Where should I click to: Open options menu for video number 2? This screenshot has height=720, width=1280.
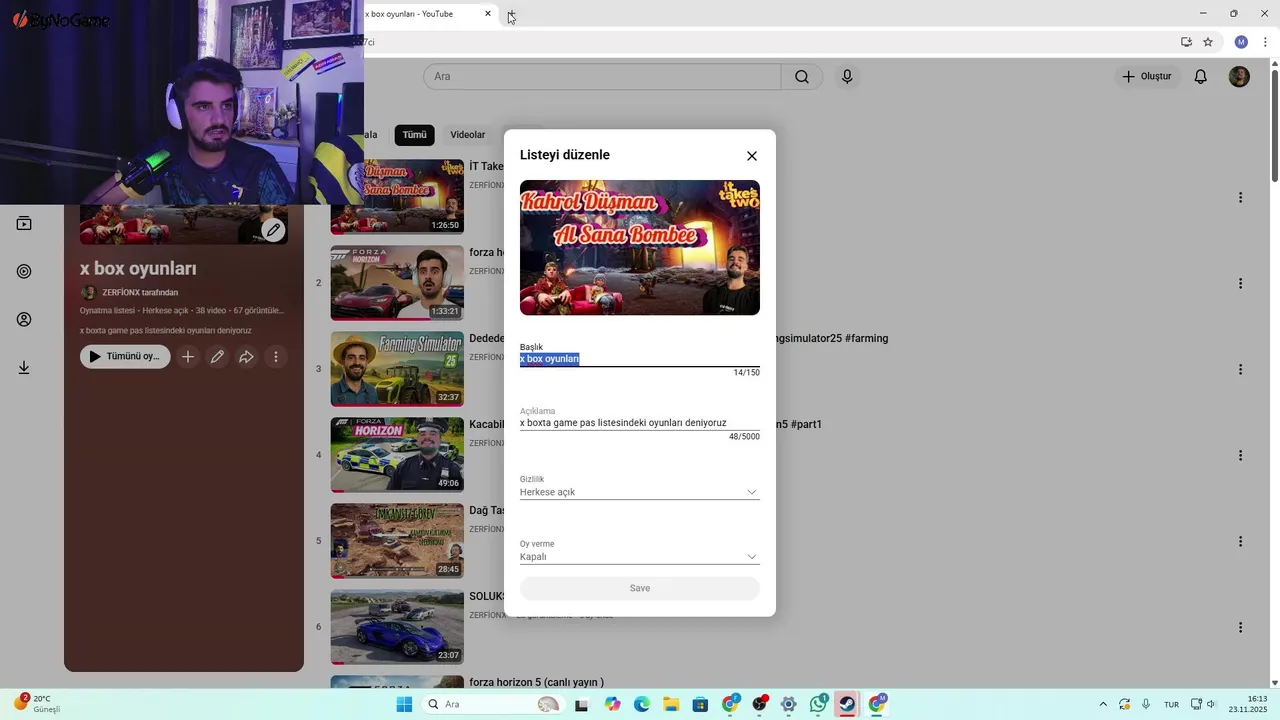click(1240, 284)
